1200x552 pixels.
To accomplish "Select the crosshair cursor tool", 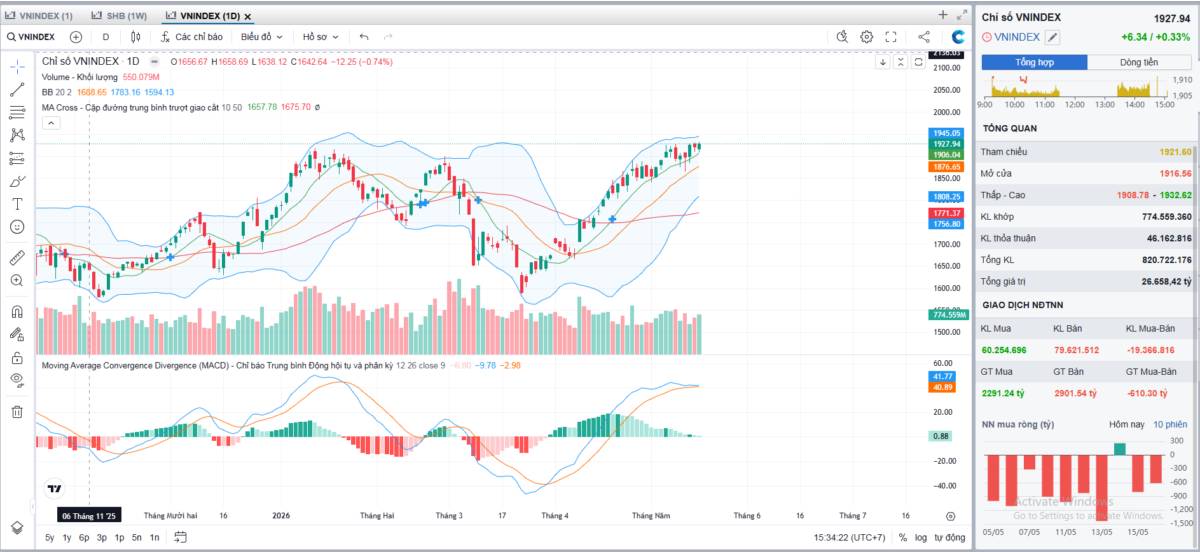I will (17, 66).
